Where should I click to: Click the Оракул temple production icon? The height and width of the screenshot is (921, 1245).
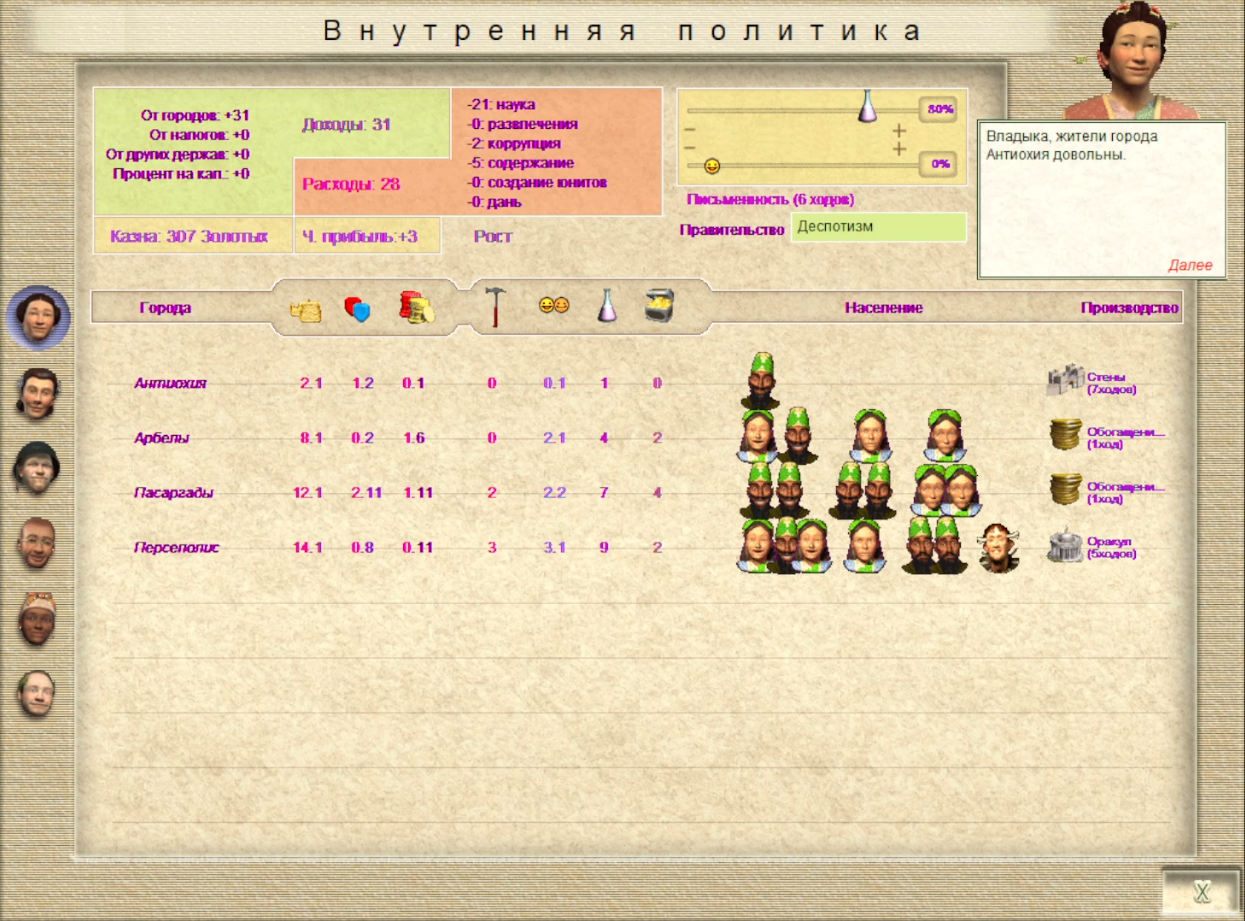click(1066, 545)
